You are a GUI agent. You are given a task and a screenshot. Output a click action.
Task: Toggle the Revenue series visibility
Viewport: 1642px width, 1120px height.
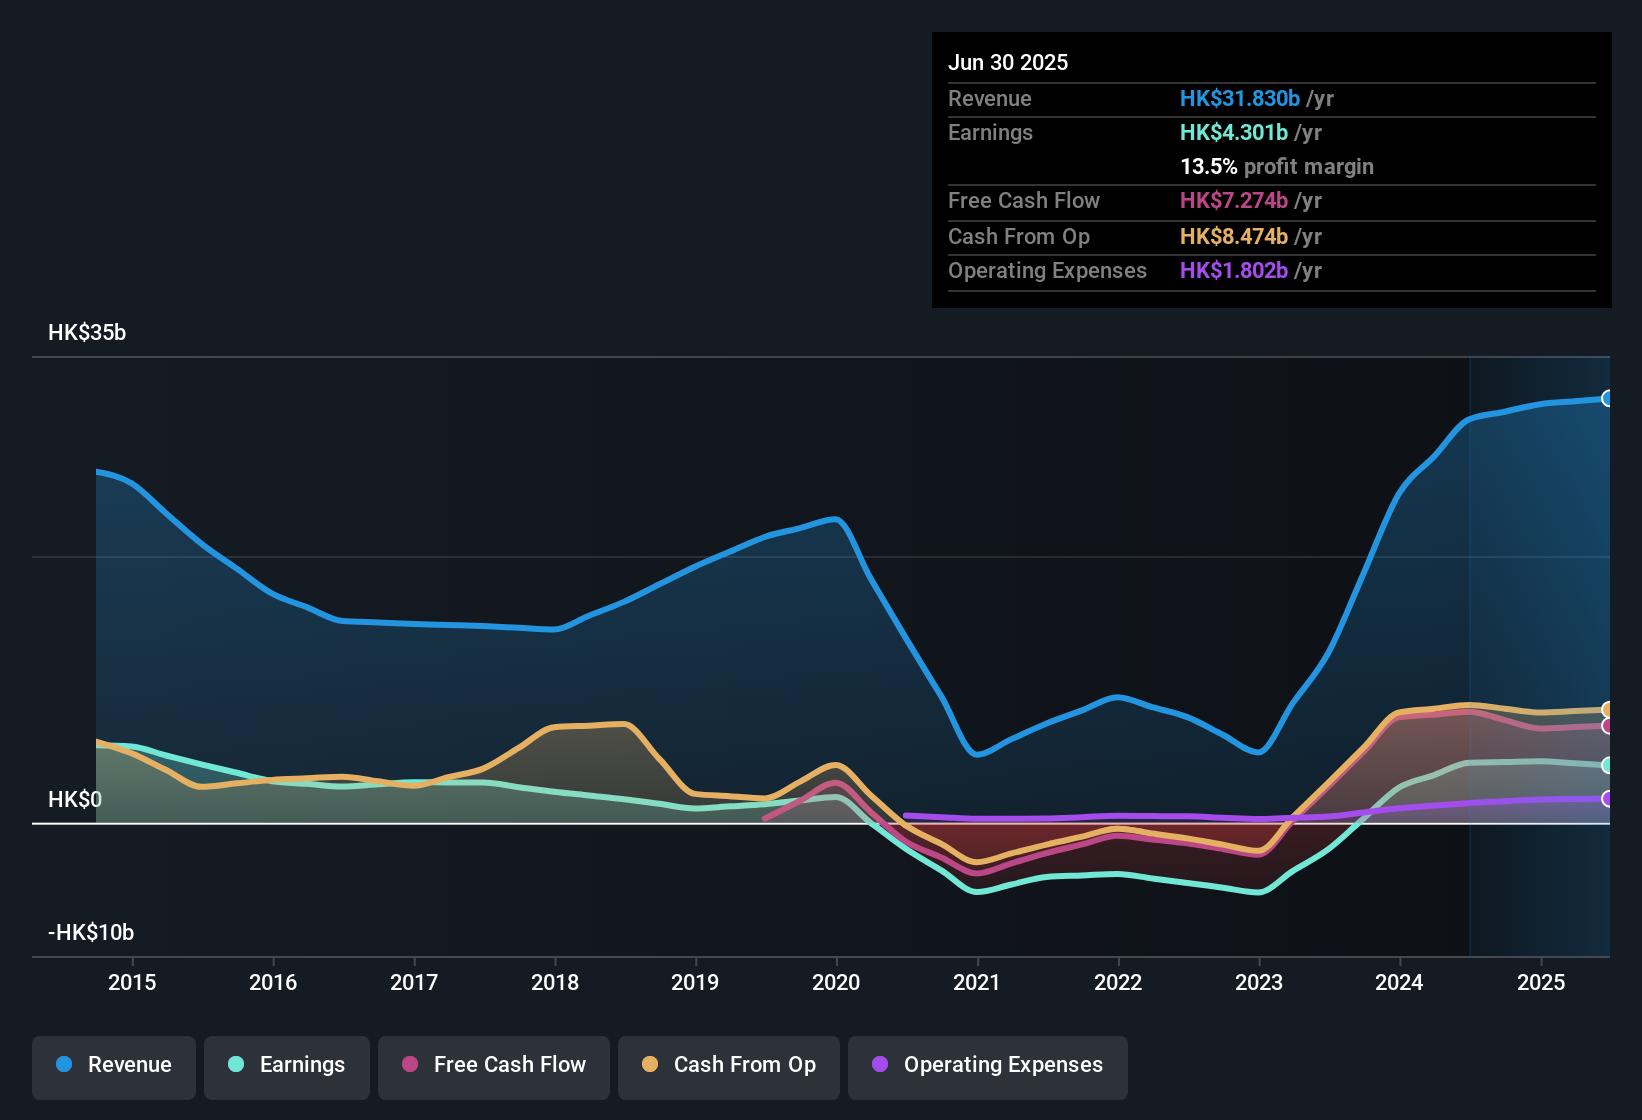point(113,1065)
